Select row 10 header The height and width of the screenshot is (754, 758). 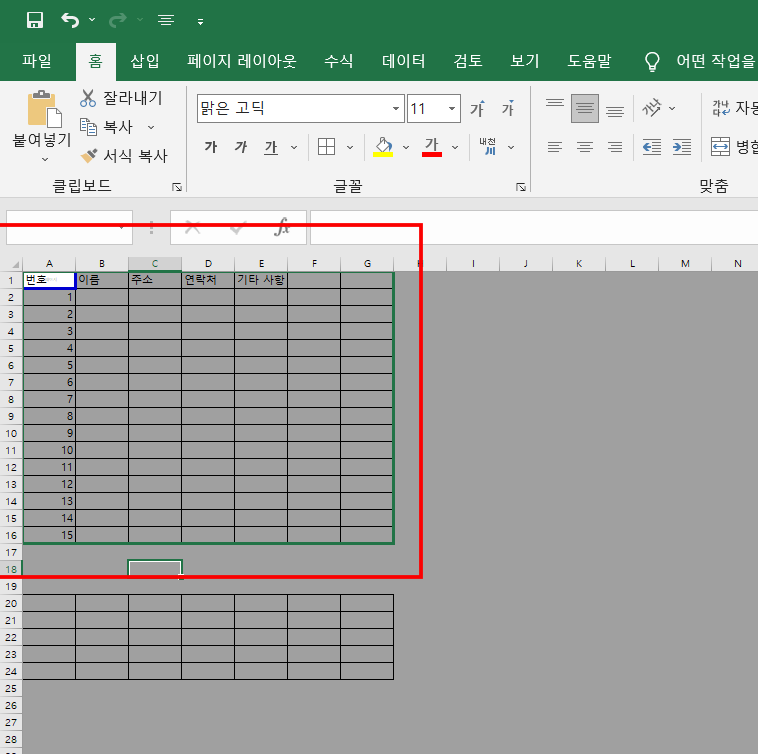(x=11, y=434)
